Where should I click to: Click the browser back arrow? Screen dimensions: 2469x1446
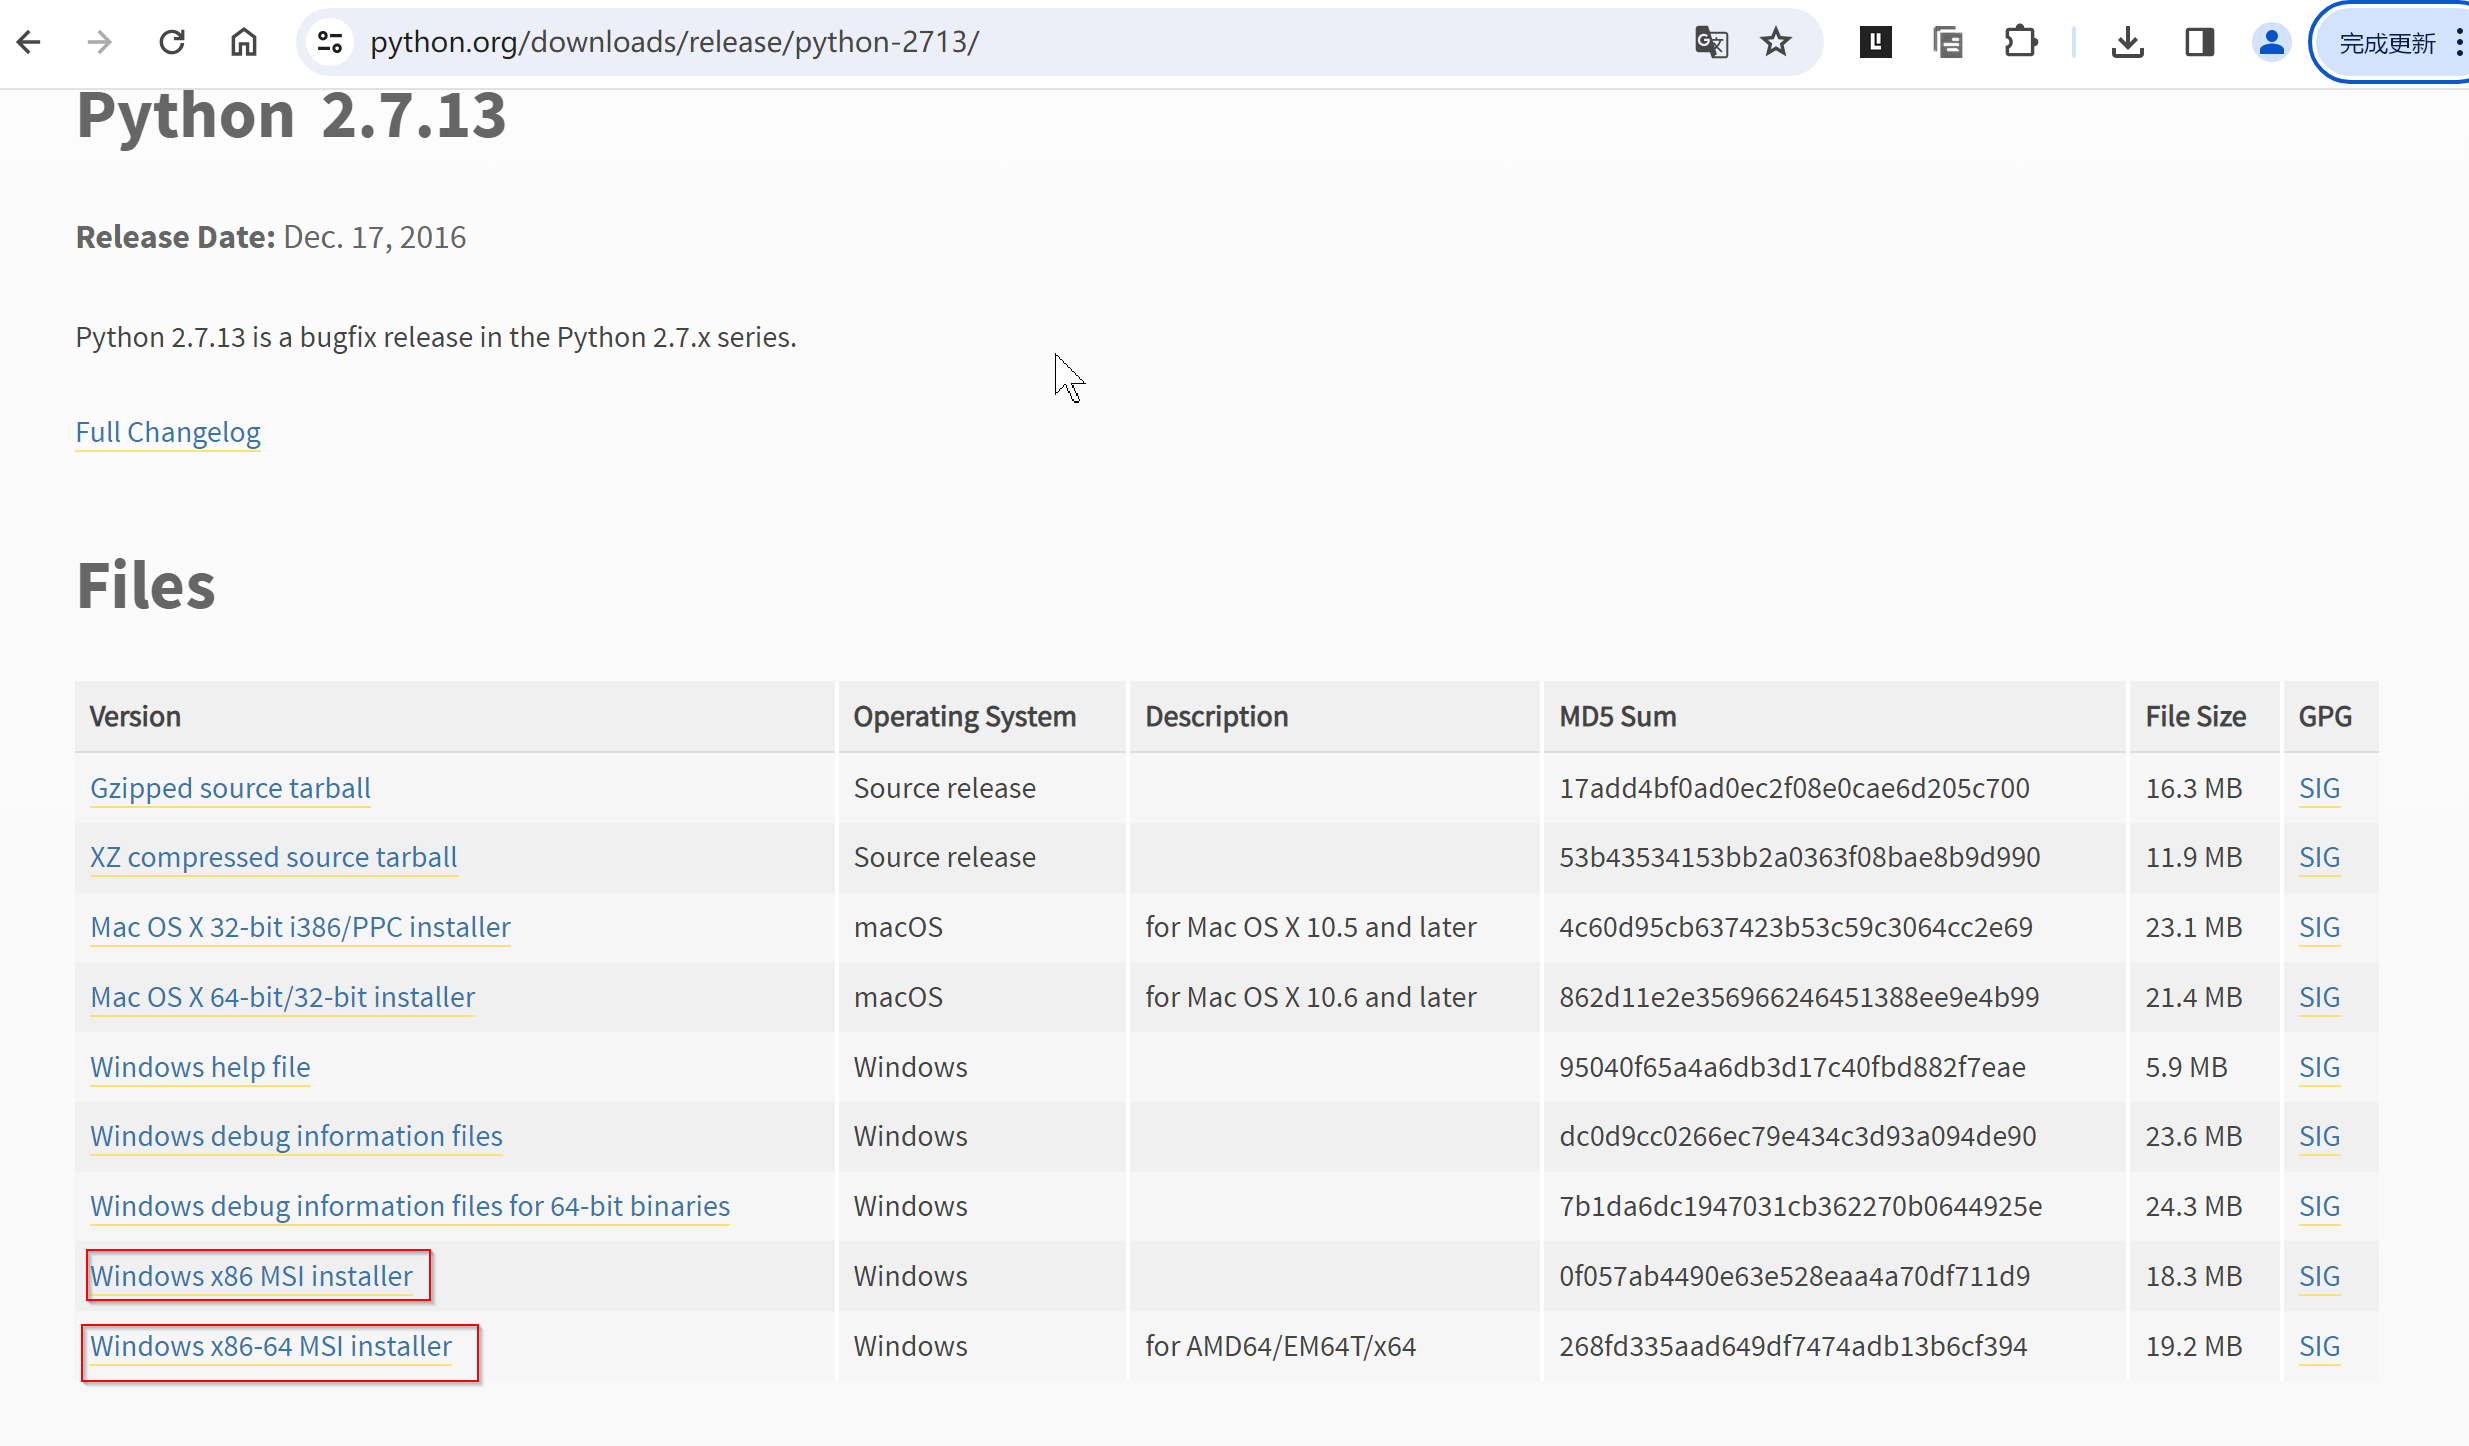pyautogui.click(x=29, y=42)
